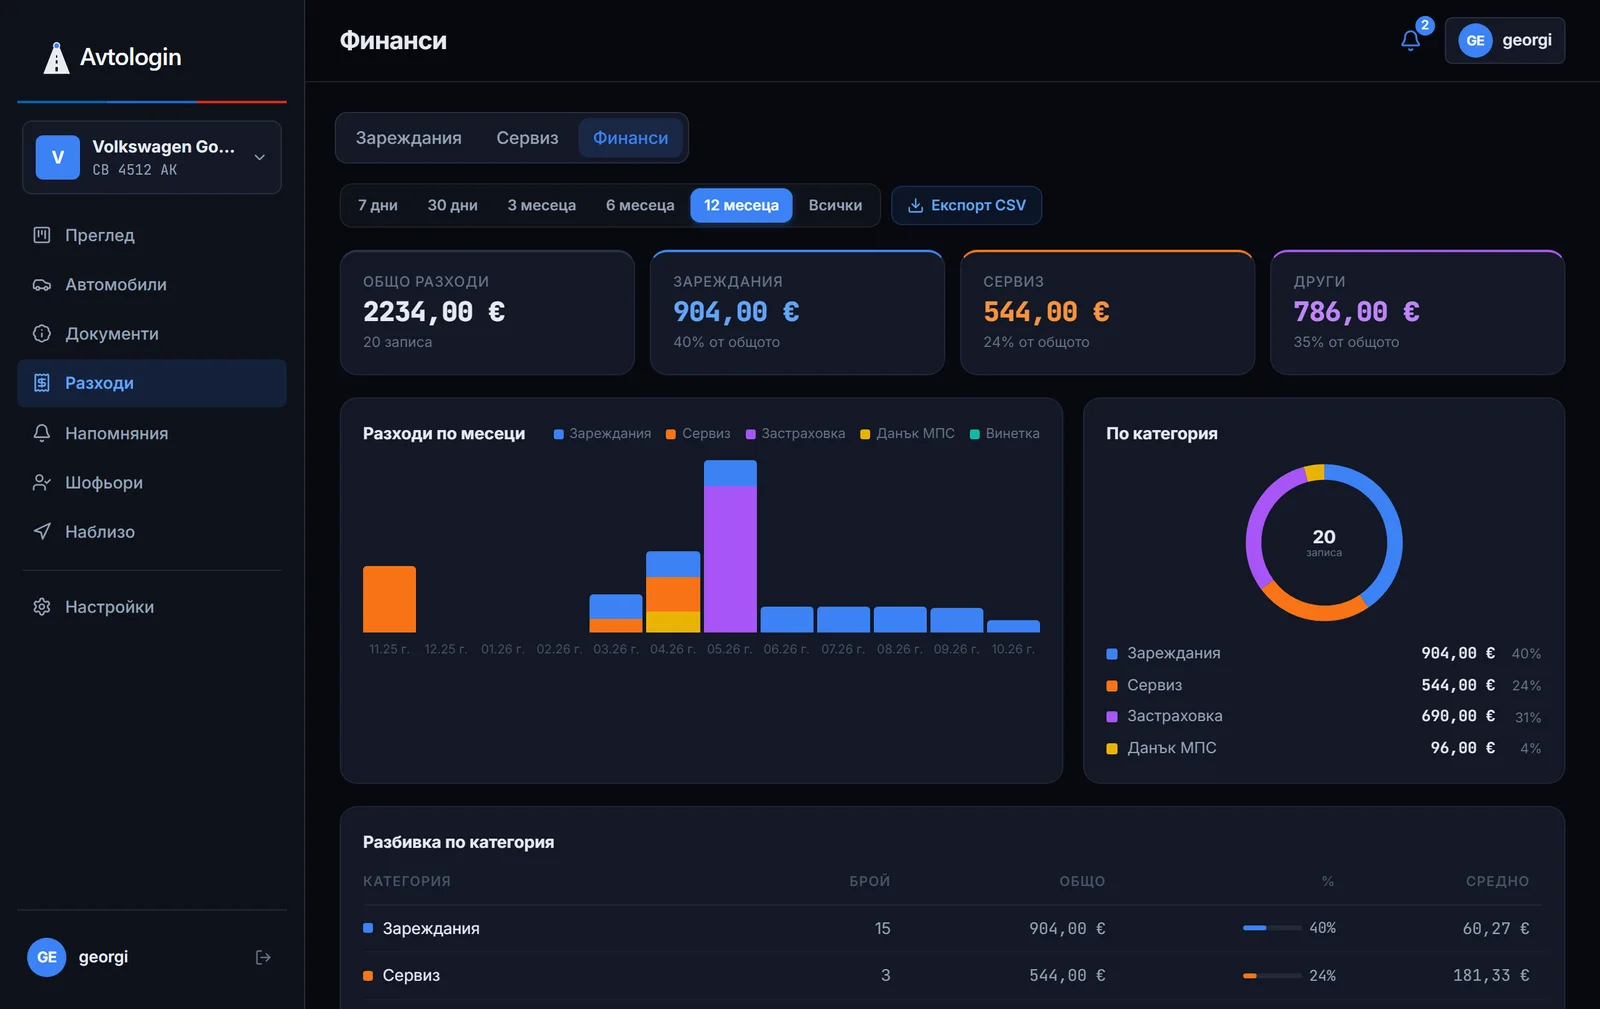Screen dimensions: 1600x1009
Task: Toggle the Застраховка legend color swatch
Action: coord(751,434)
